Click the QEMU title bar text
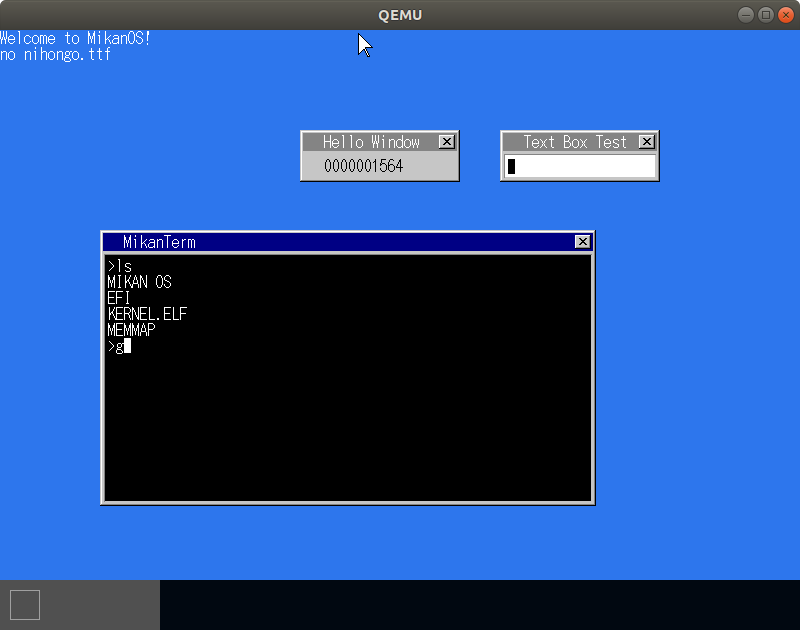Screen dimensions: 800x630 click(x=400, y=15)
